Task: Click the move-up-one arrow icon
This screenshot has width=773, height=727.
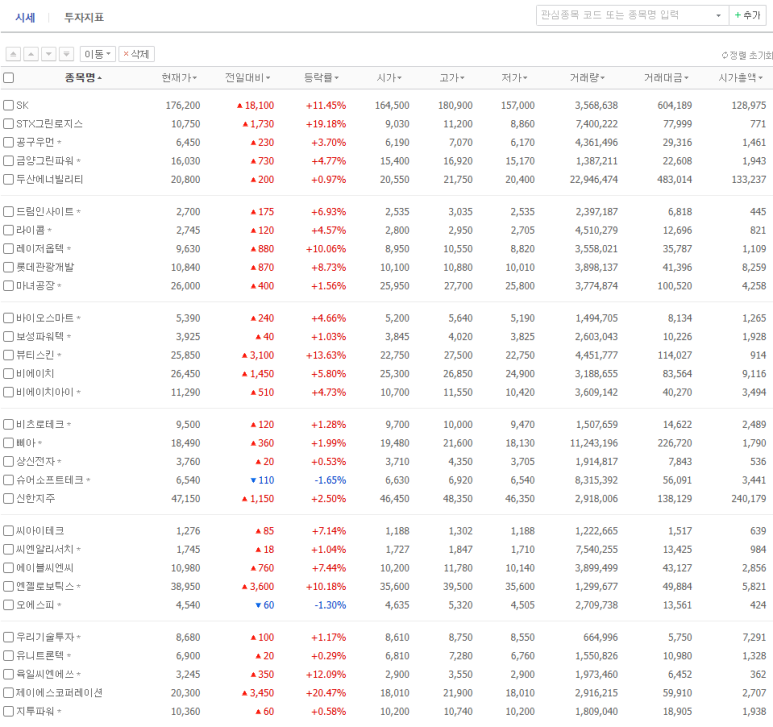Action: point(31,54)
